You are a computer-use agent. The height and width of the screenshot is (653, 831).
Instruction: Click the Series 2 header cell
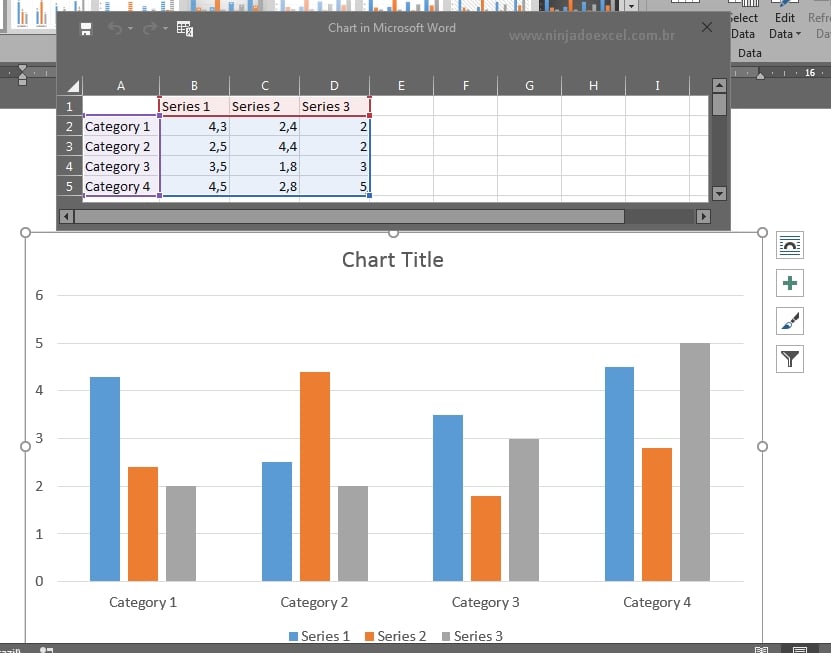click(x=264, y=106)
